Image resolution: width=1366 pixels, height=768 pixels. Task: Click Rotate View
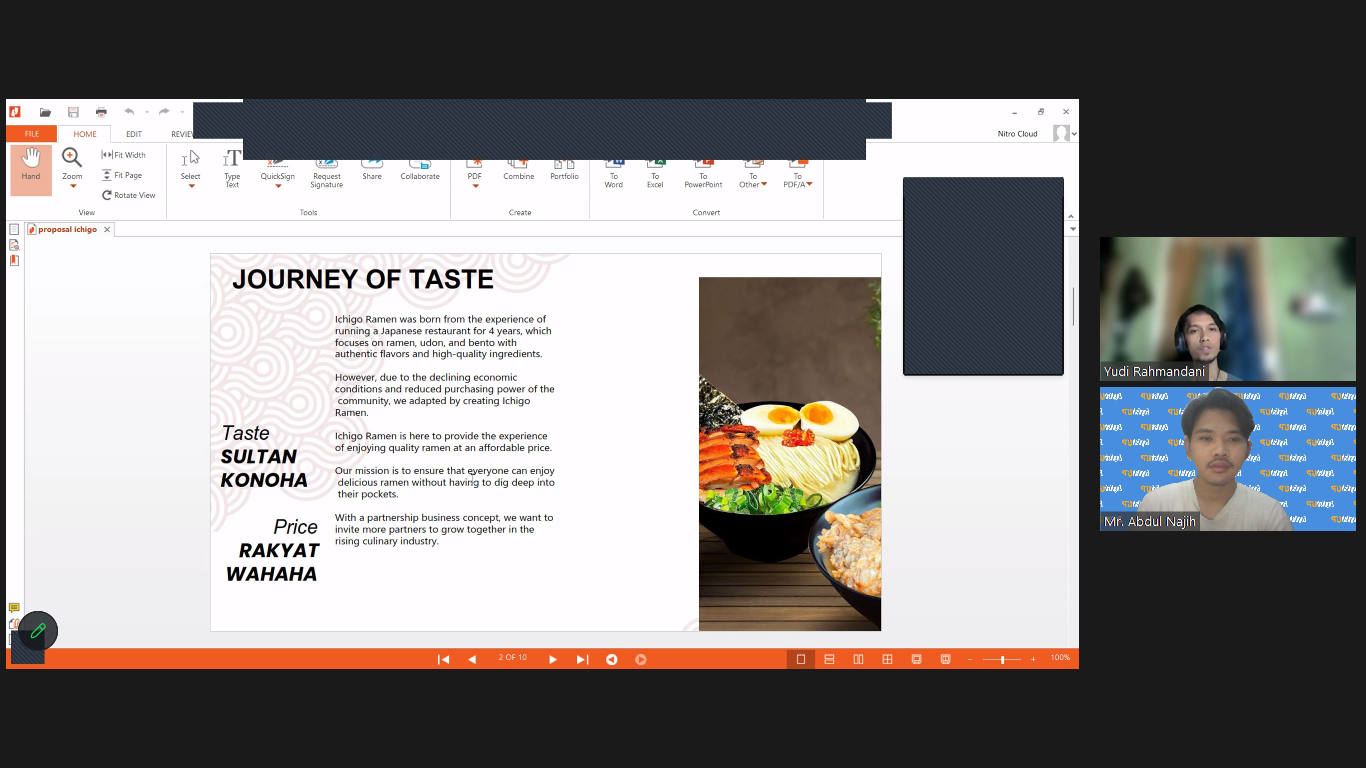(128, 195)
